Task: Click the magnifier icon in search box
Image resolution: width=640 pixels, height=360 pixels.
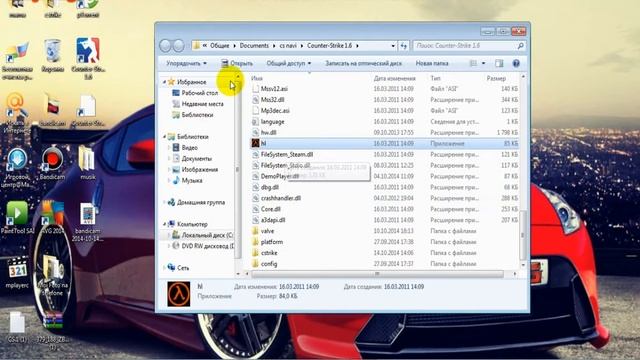Action: (520, 46)
